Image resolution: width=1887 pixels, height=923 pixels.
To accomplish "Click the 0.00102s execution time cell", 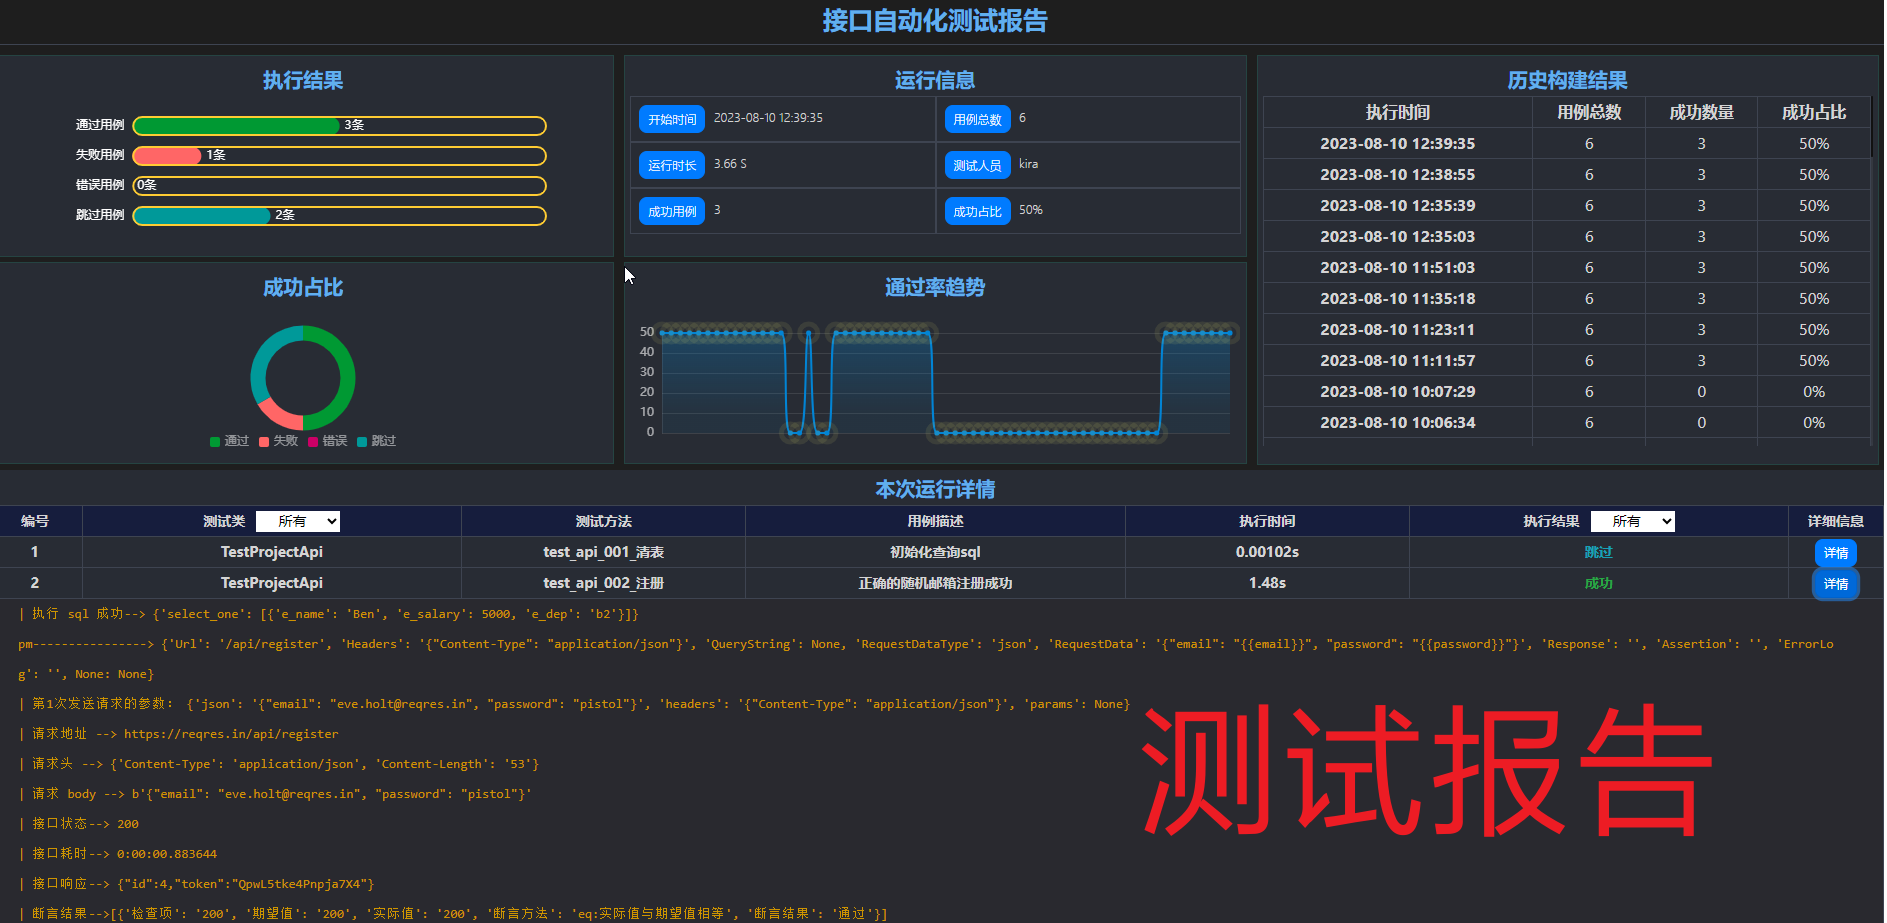I will click(1267, 552).
